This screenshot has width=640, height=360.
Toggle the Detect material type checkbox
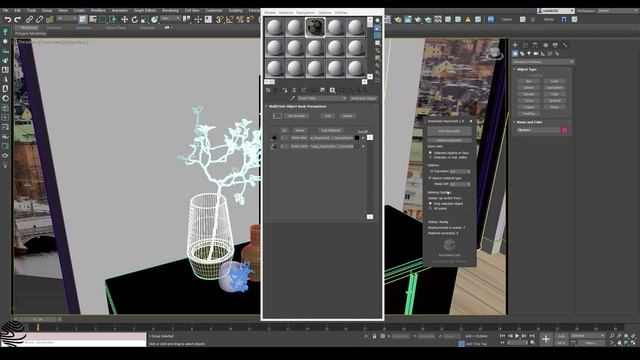(x=430, y=178)
